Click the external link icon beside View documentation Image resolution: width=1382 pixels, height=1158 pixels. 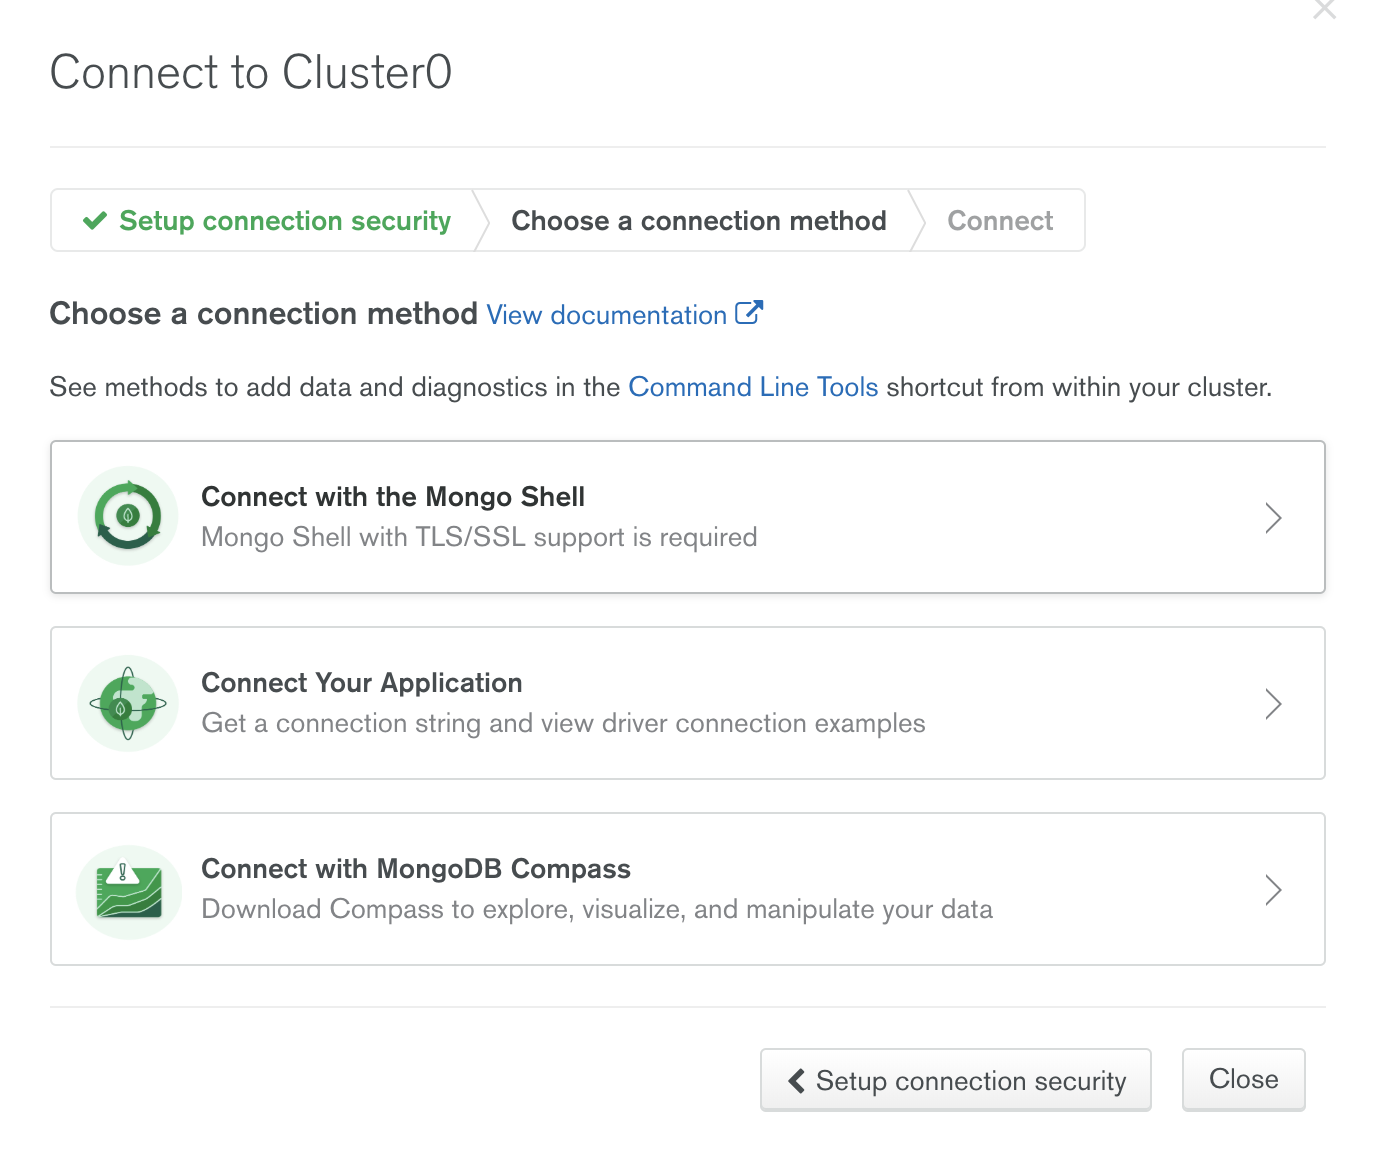point(749,313)
